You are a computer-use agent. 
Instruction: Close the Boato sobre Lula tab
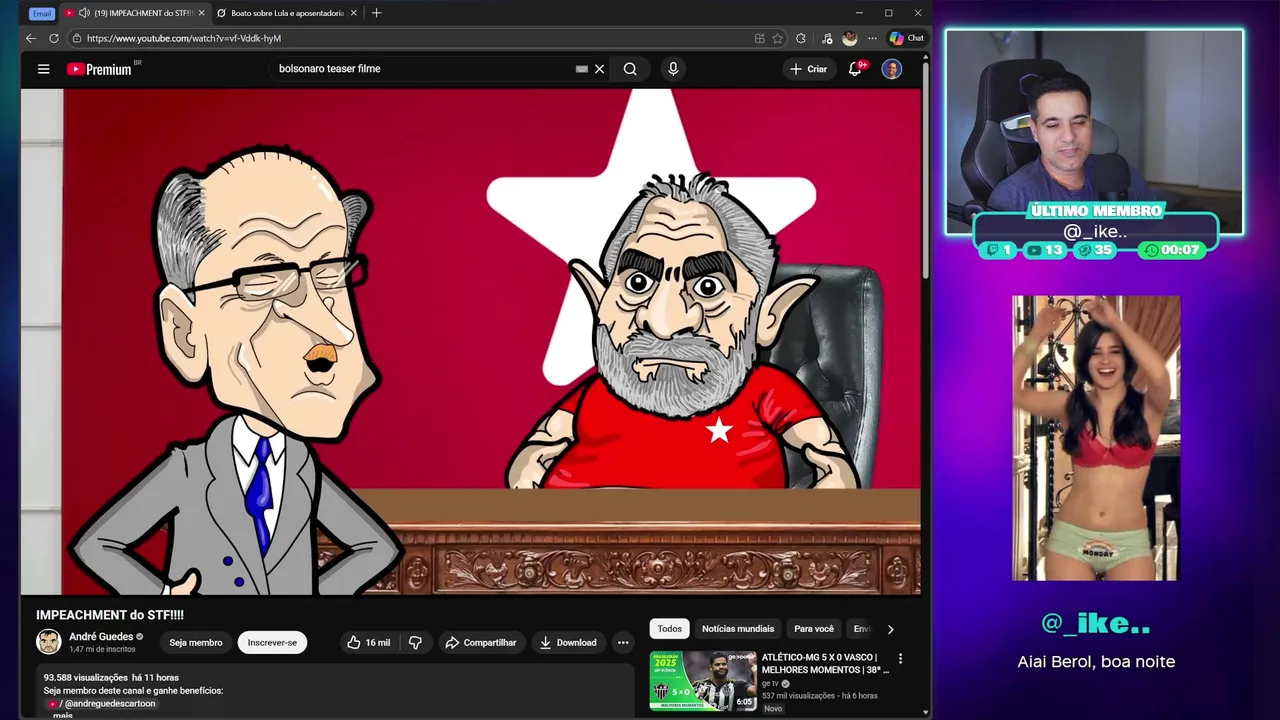(353, 13)
